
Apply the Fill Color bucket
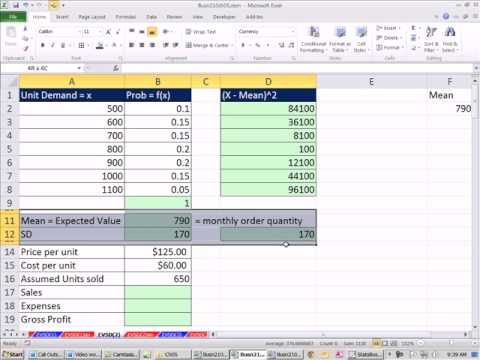tap(100, 45)
